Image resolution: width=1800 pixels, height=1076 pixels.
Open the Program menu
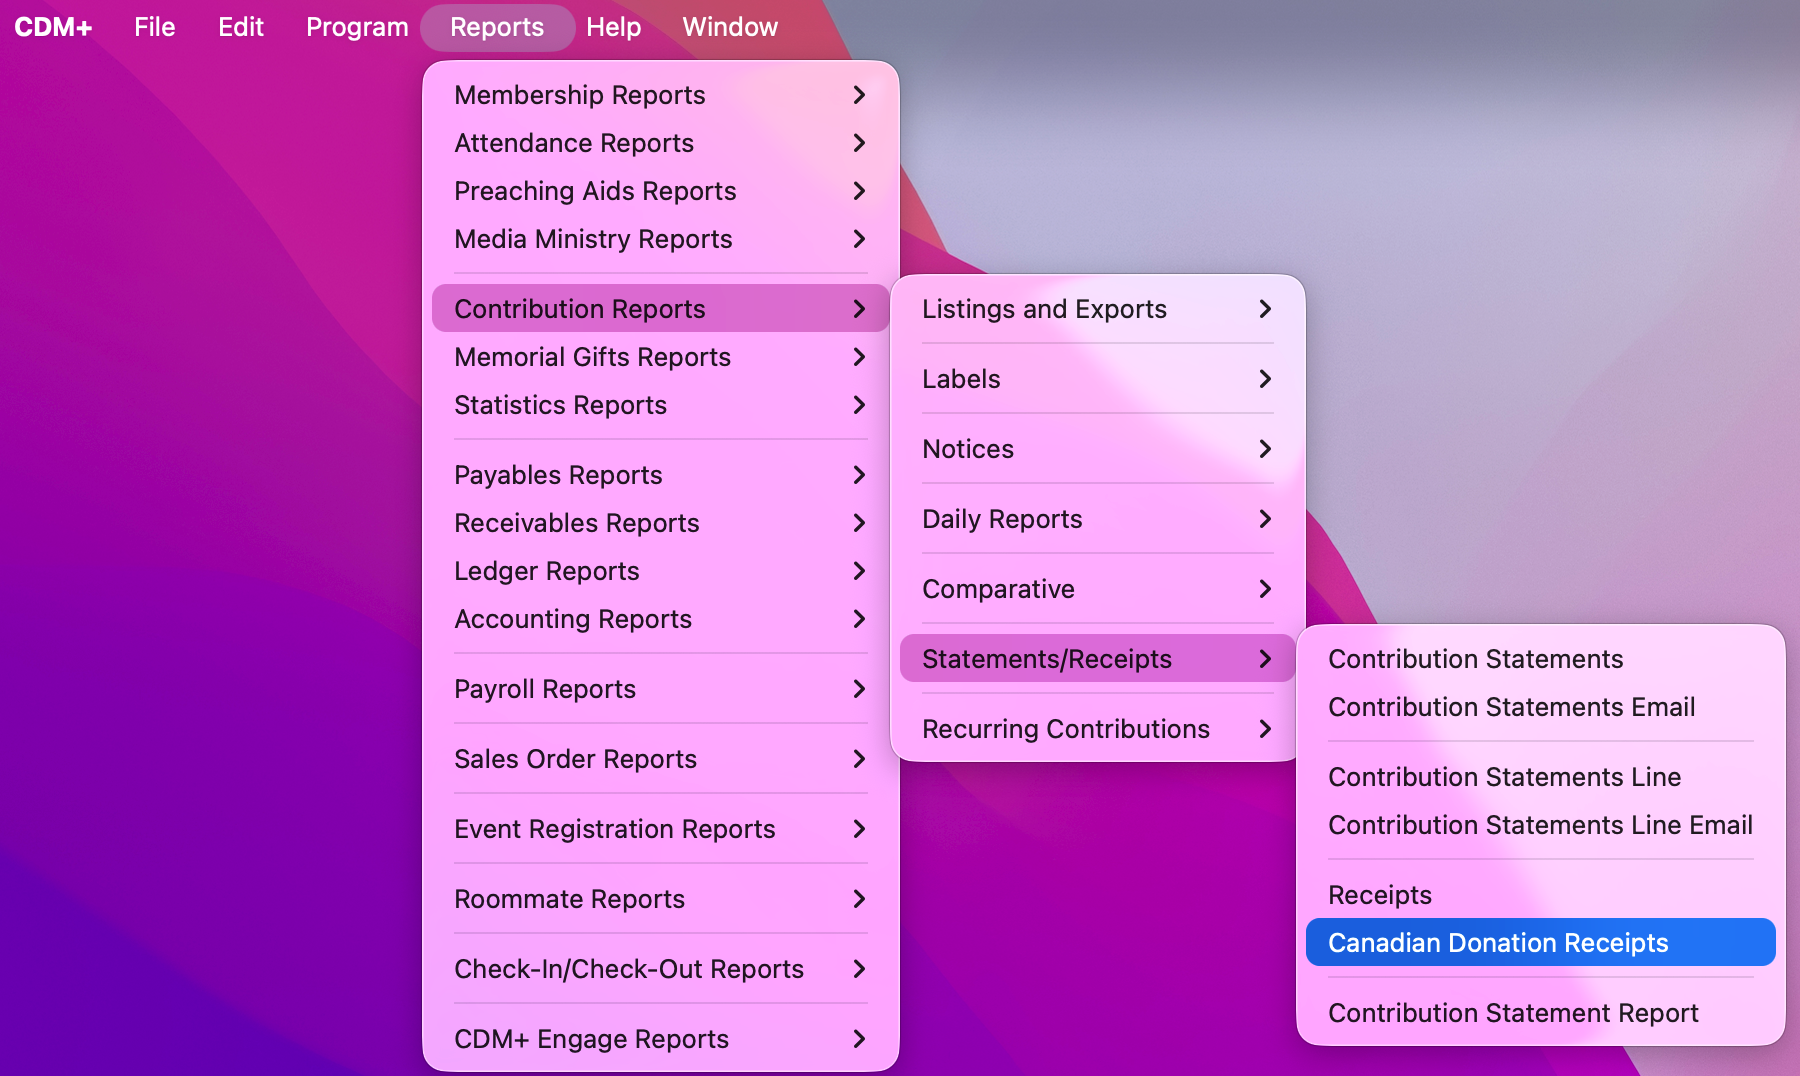click(357, 27)
